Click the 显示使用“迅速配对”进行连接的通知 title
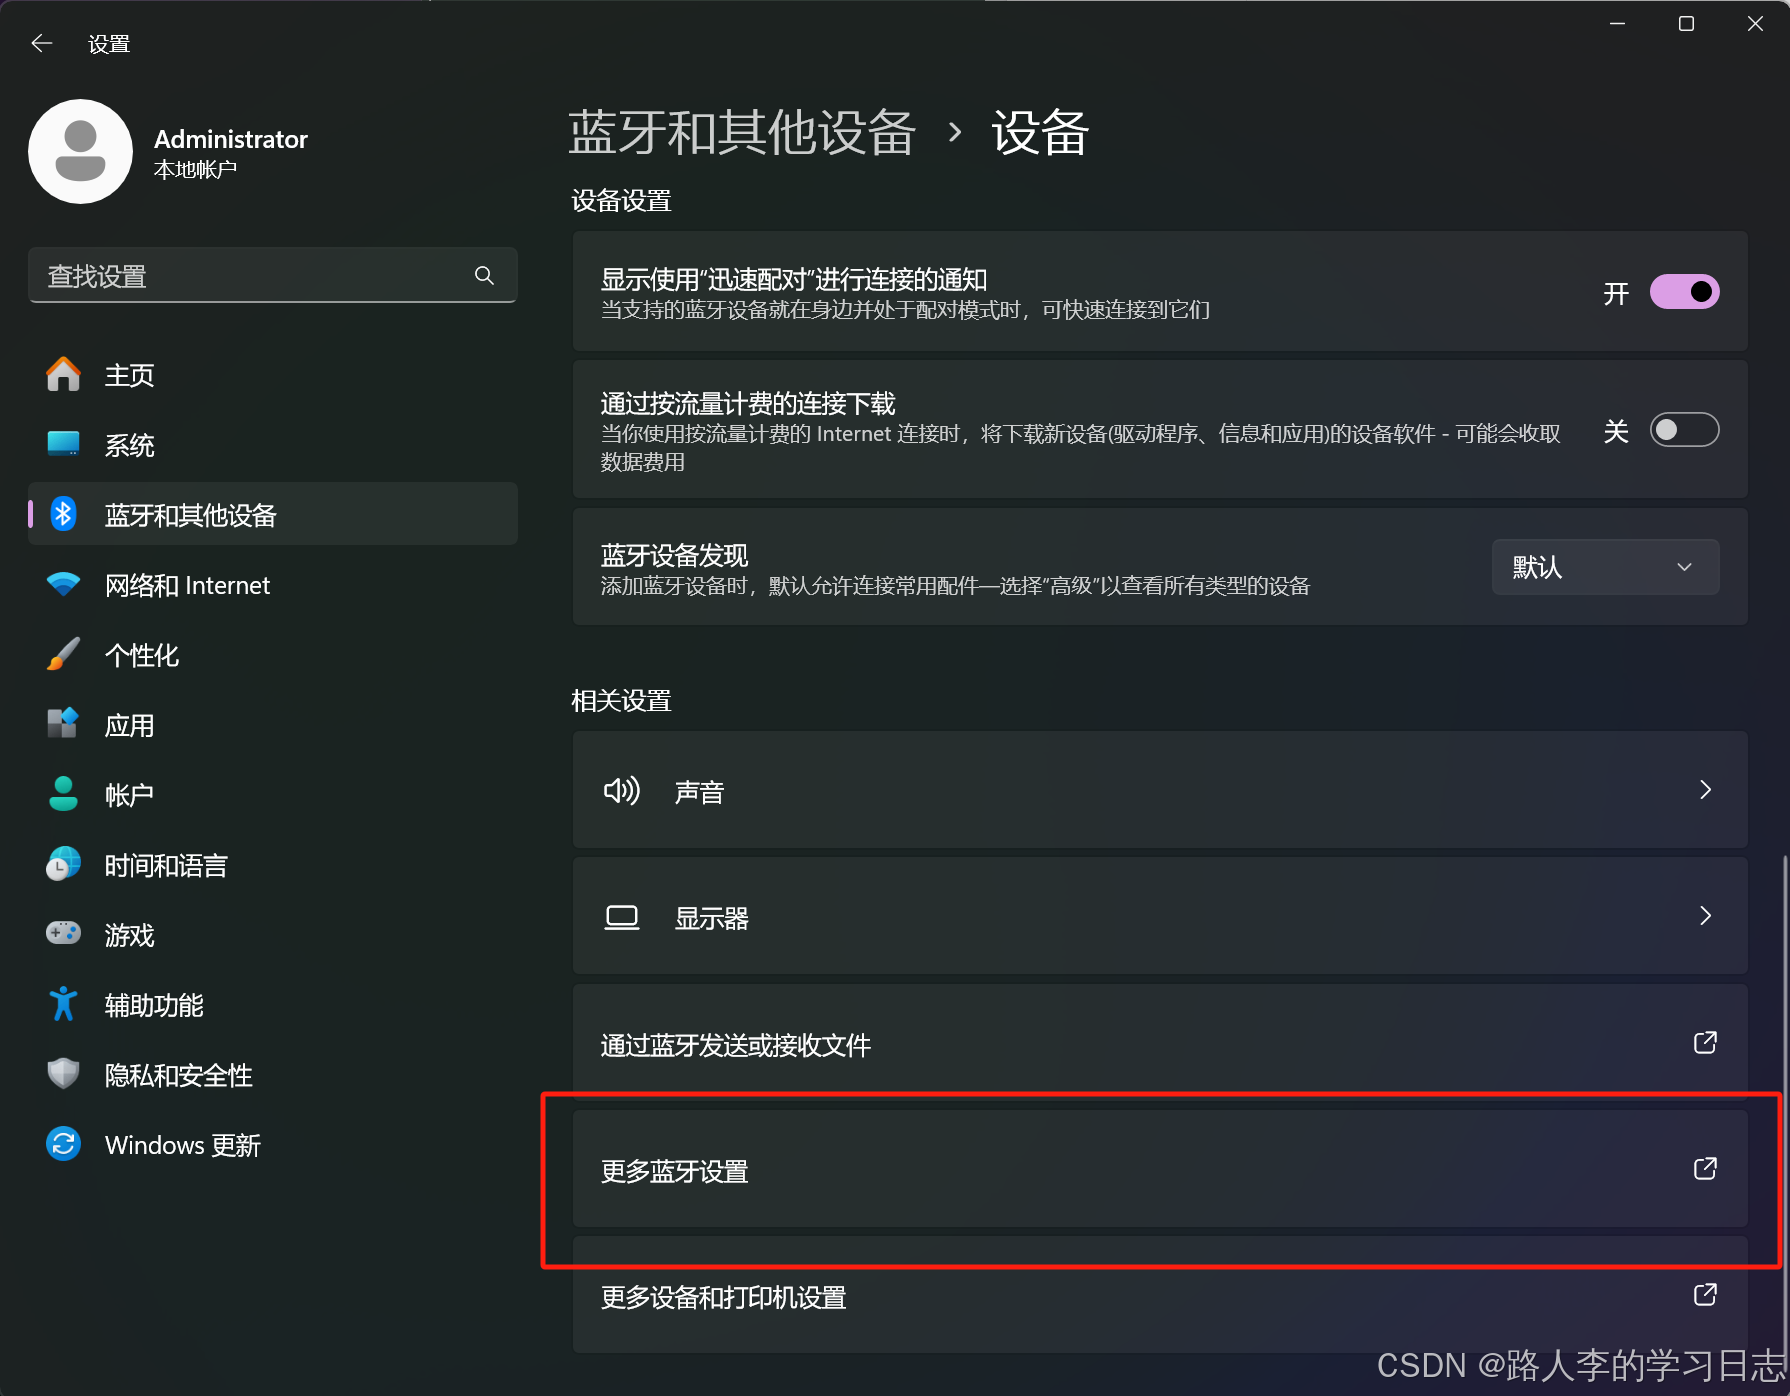The width and height of the screenshot is (1790, 1396). point(794,279)
